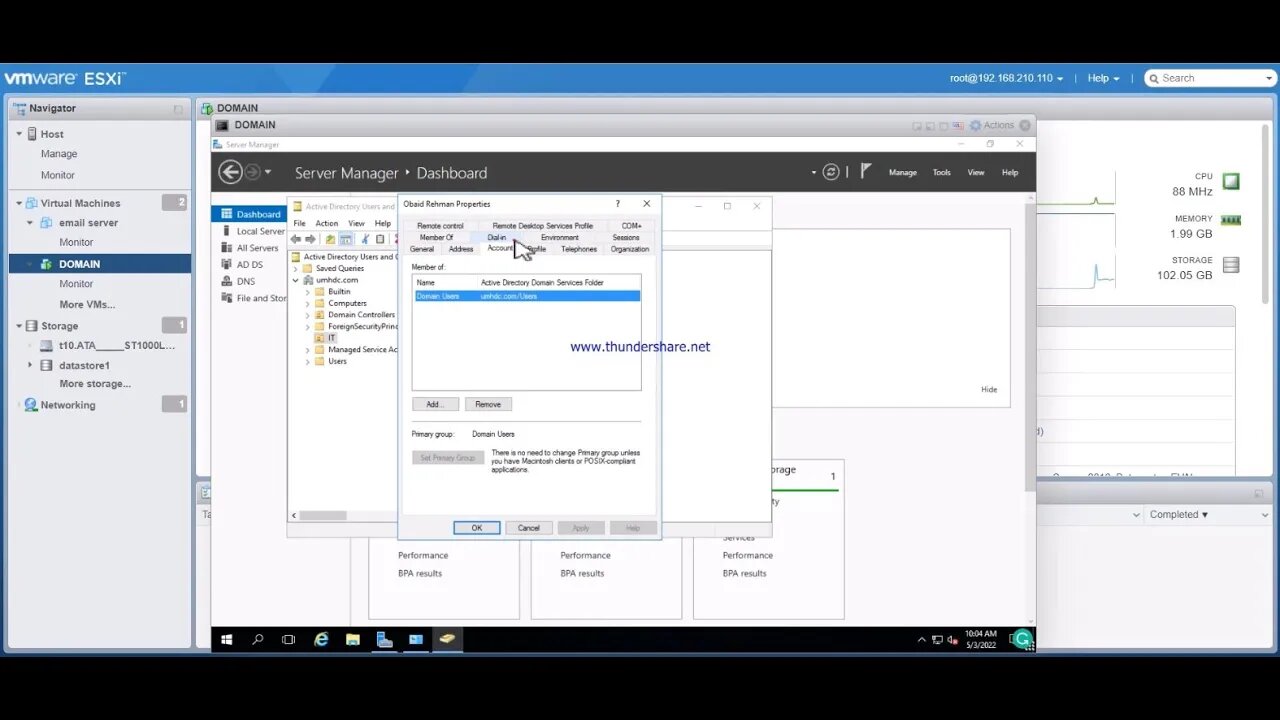Click More storage... link
This screenshot has width=1280, height=720.
point(95,384)
